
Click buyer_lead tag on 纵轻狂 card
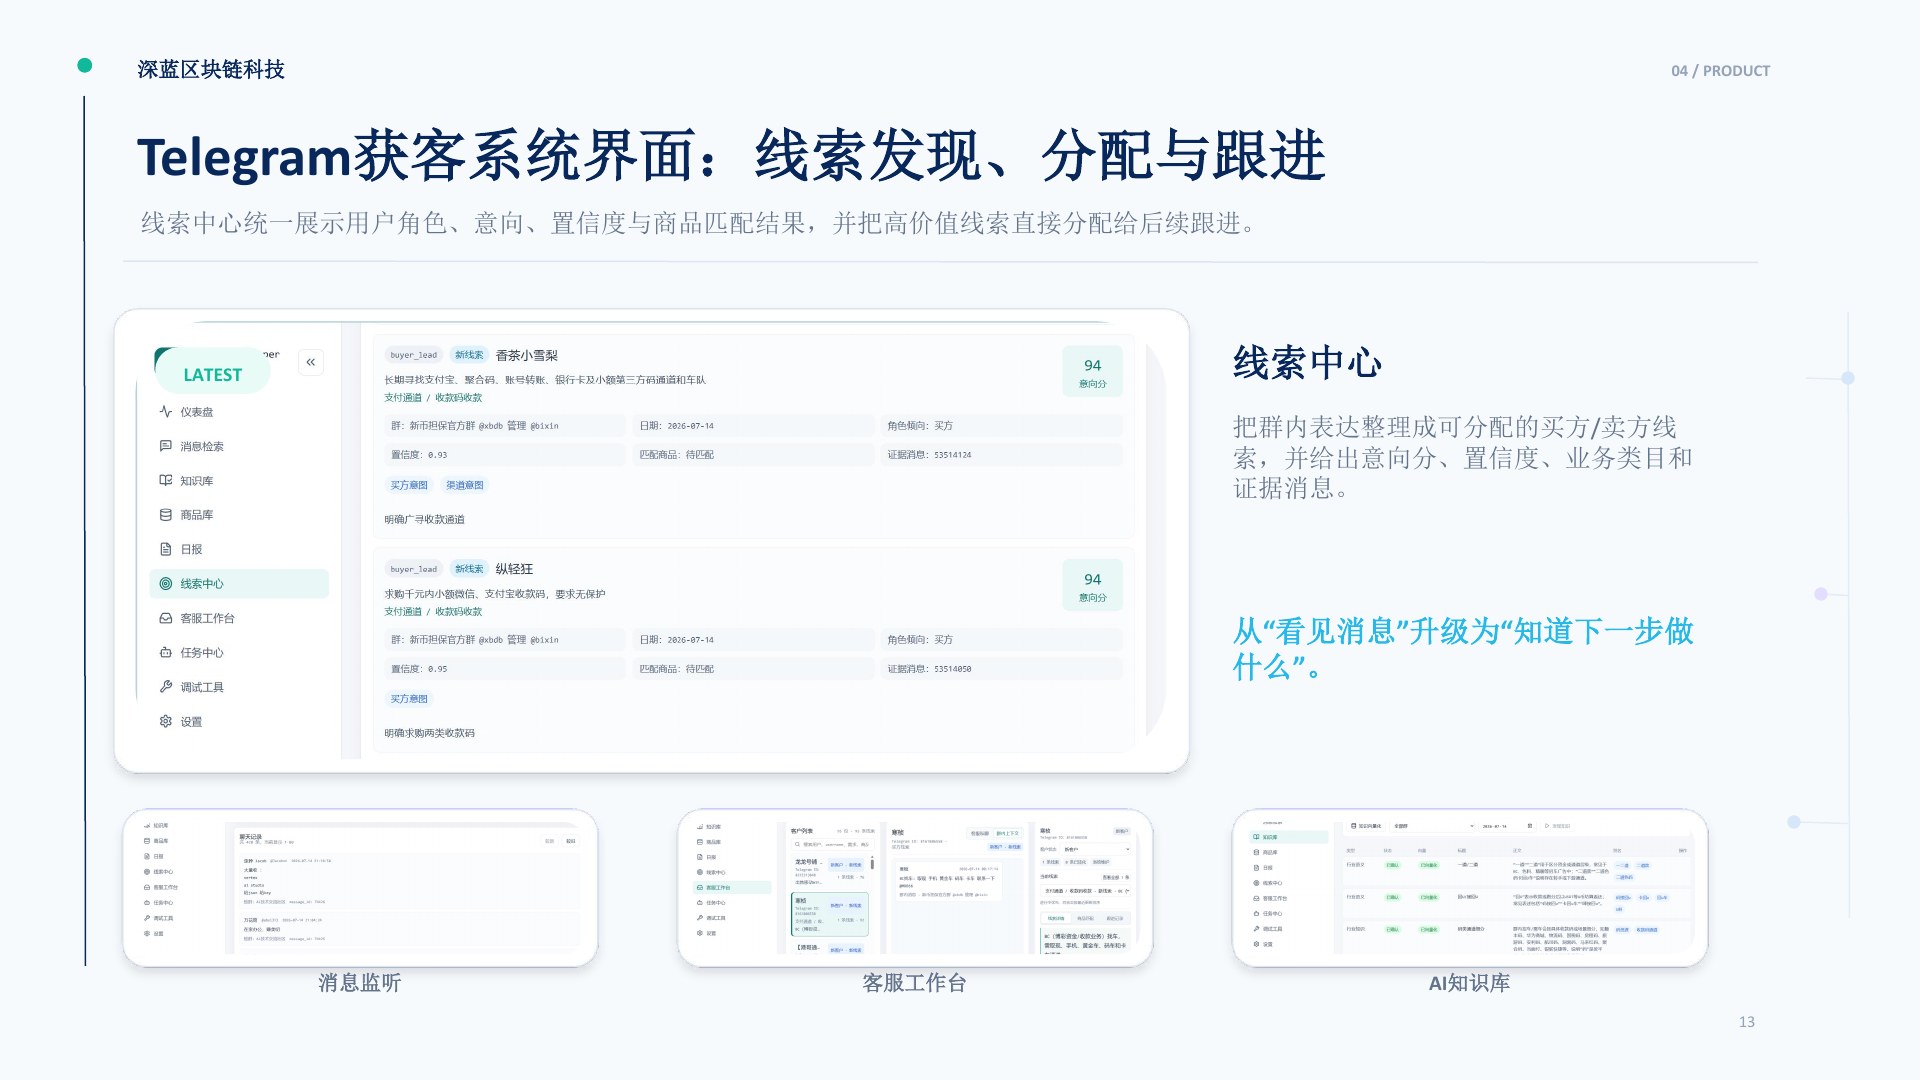pyautogui.click(x=413, y=569)
